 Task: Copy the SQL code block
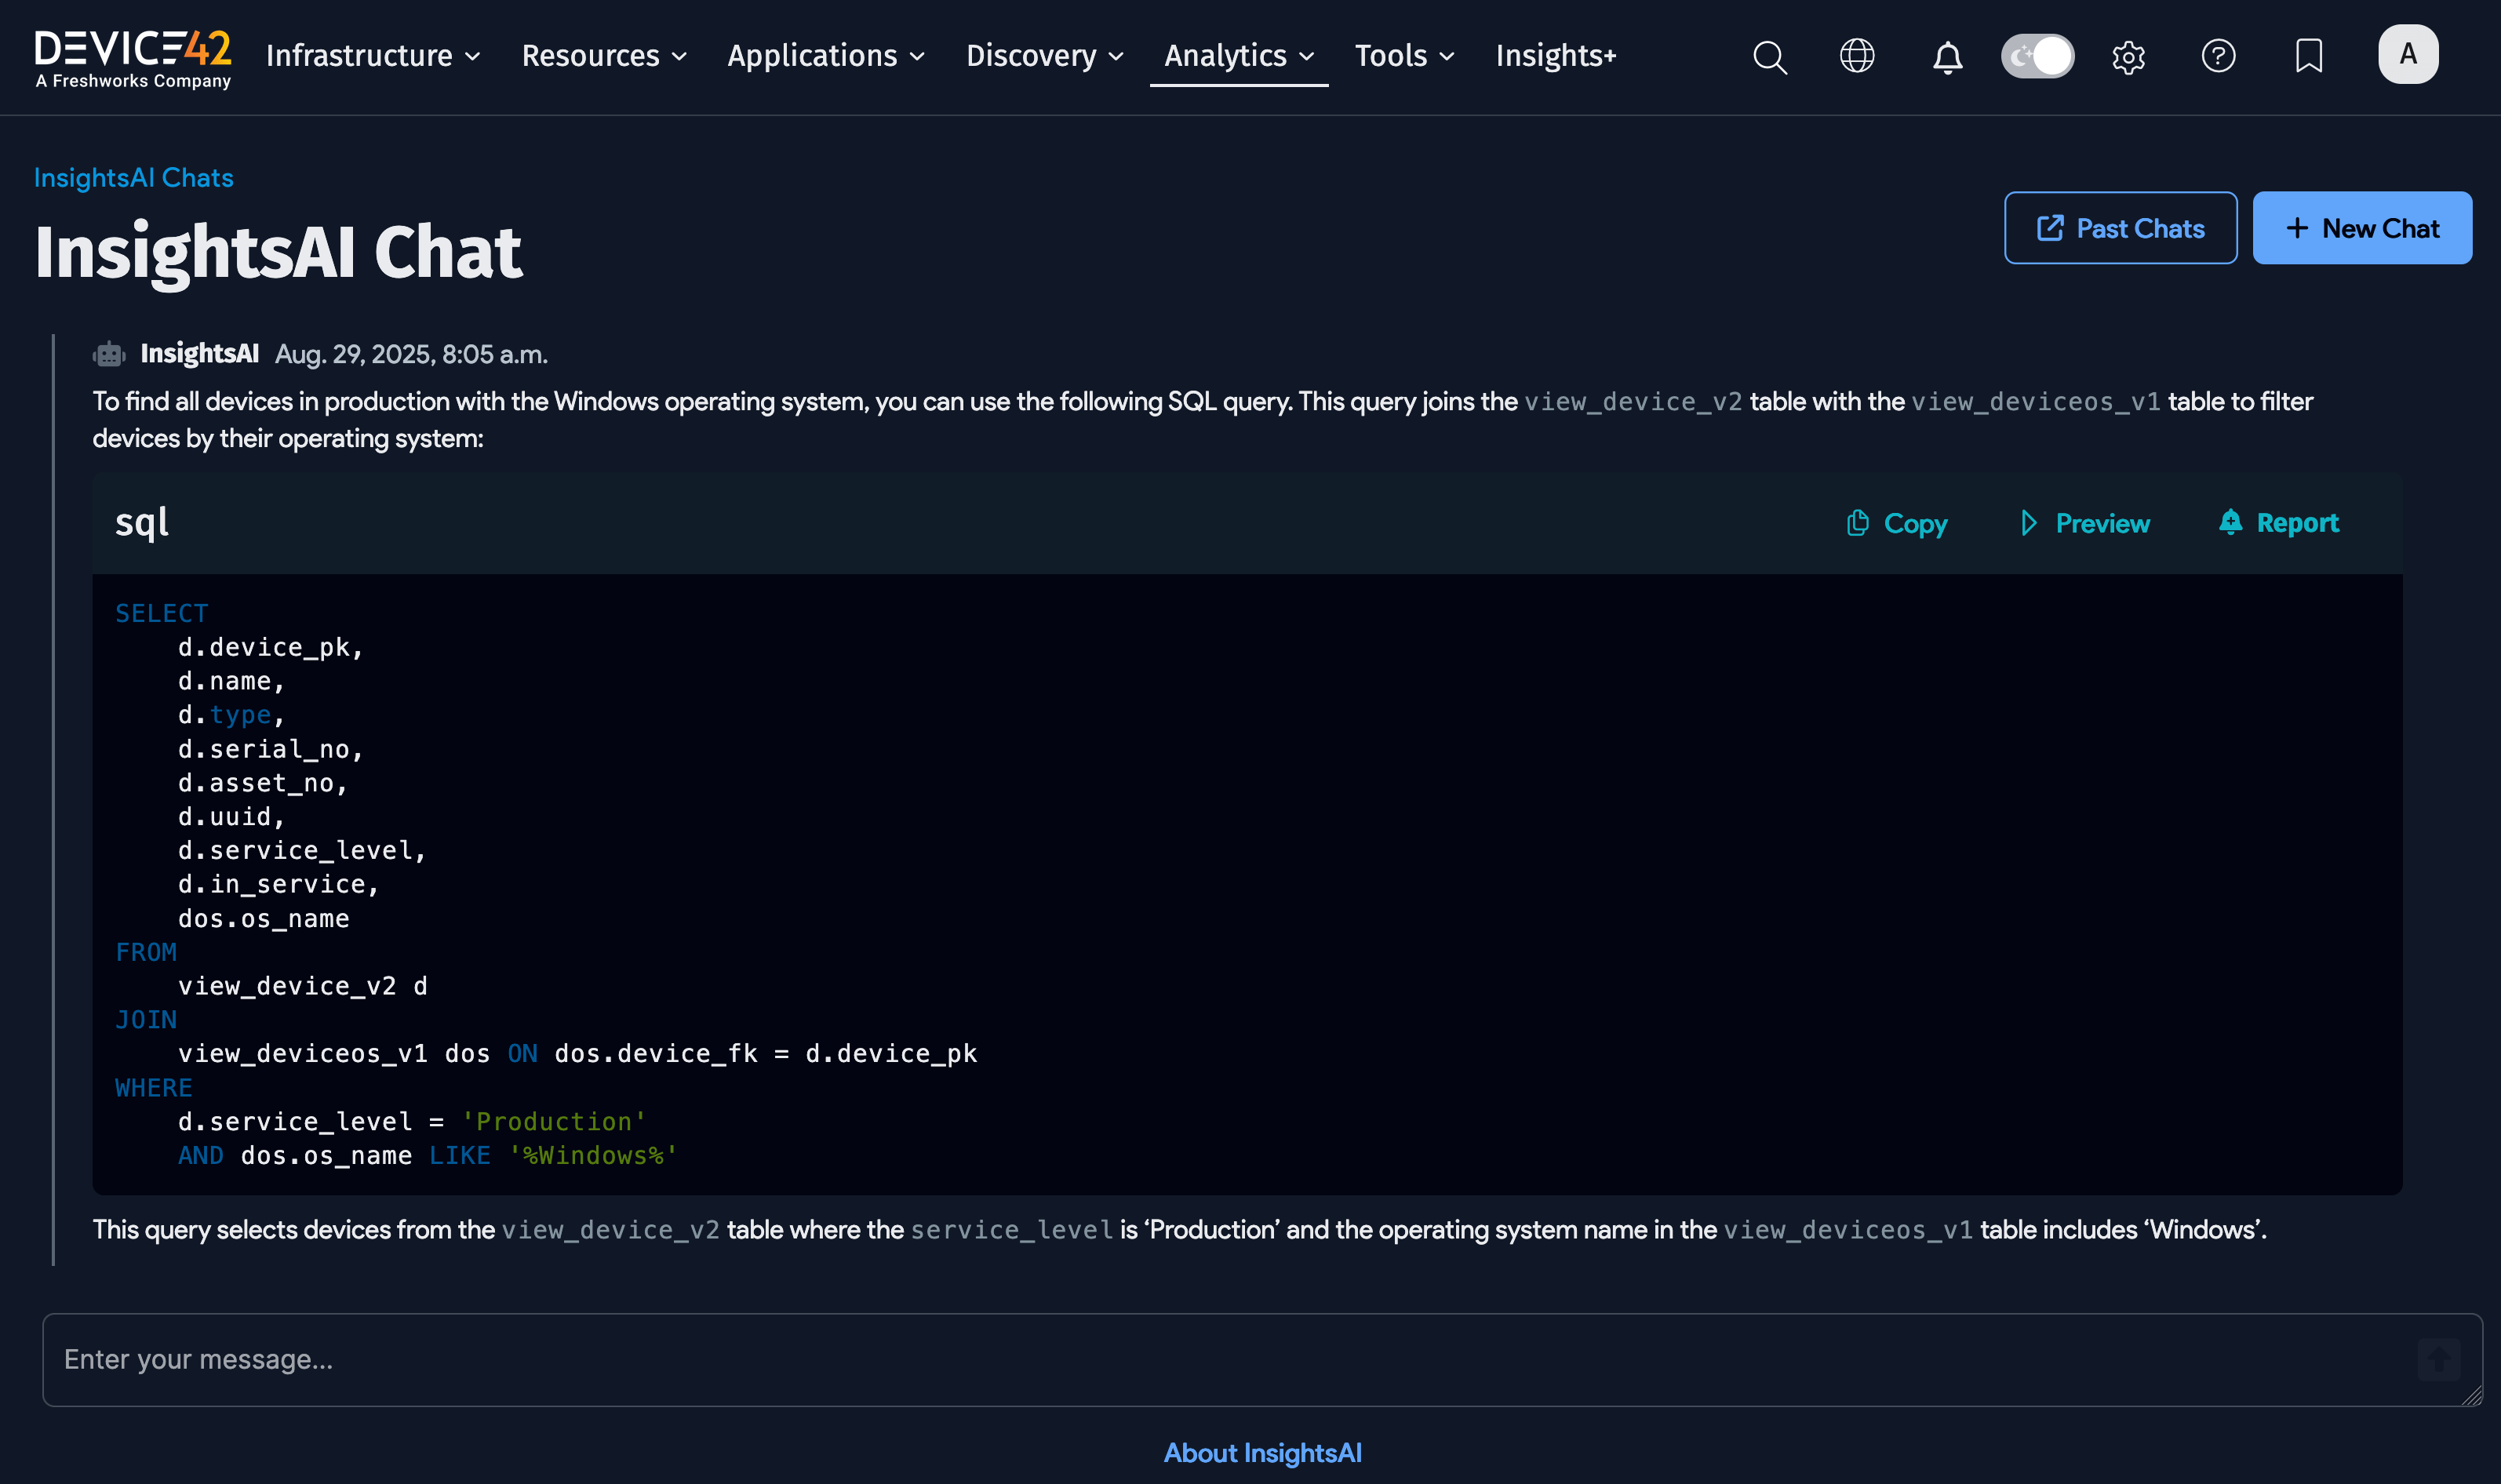(1897, 523)
